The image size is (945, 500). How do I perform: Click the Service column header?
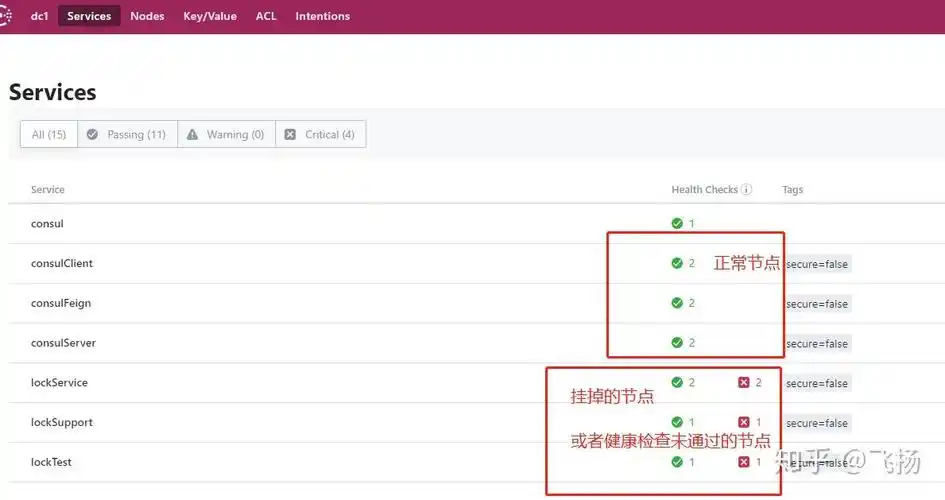(x=48, y=189)
